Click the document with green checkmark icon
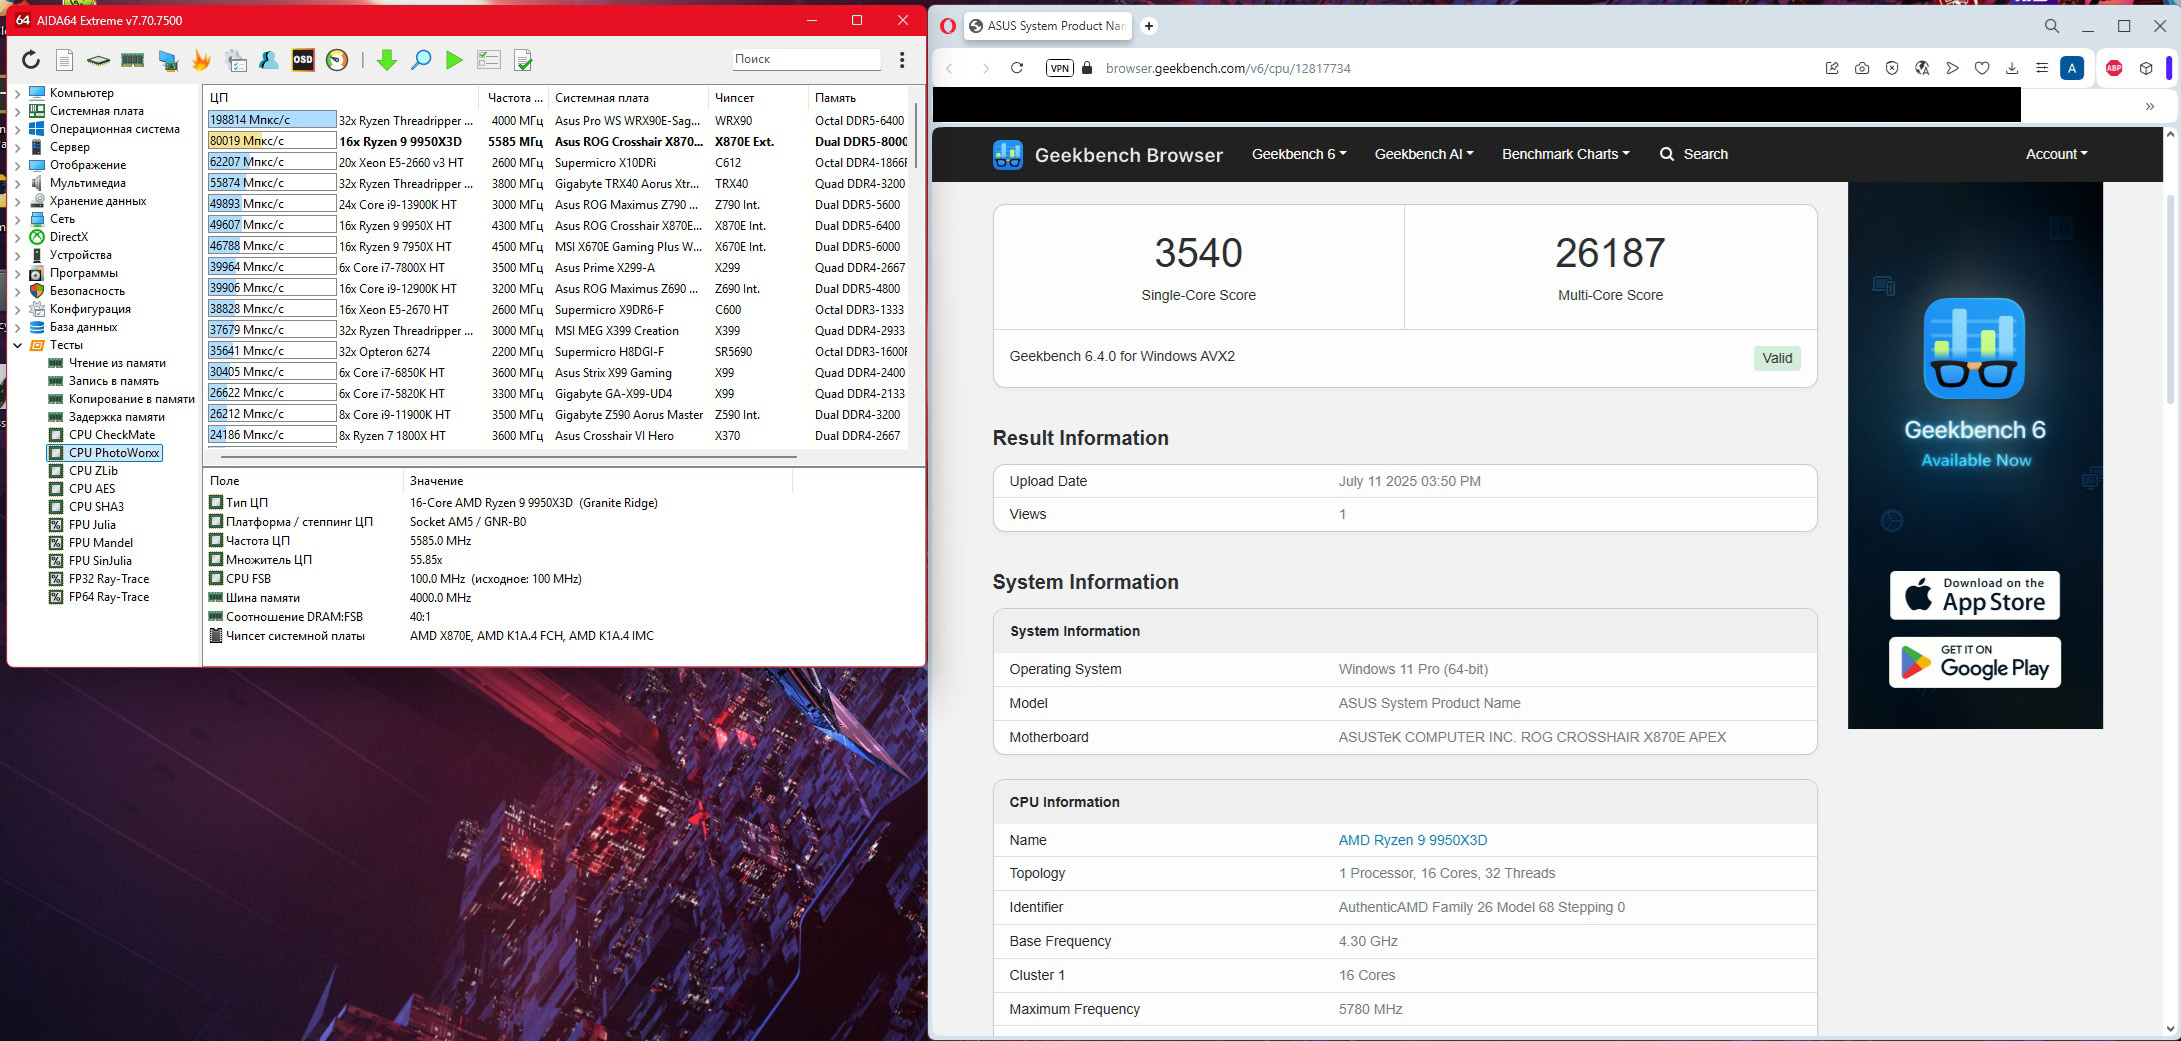Screen dimensions: 2181x1041 [523, 61]
